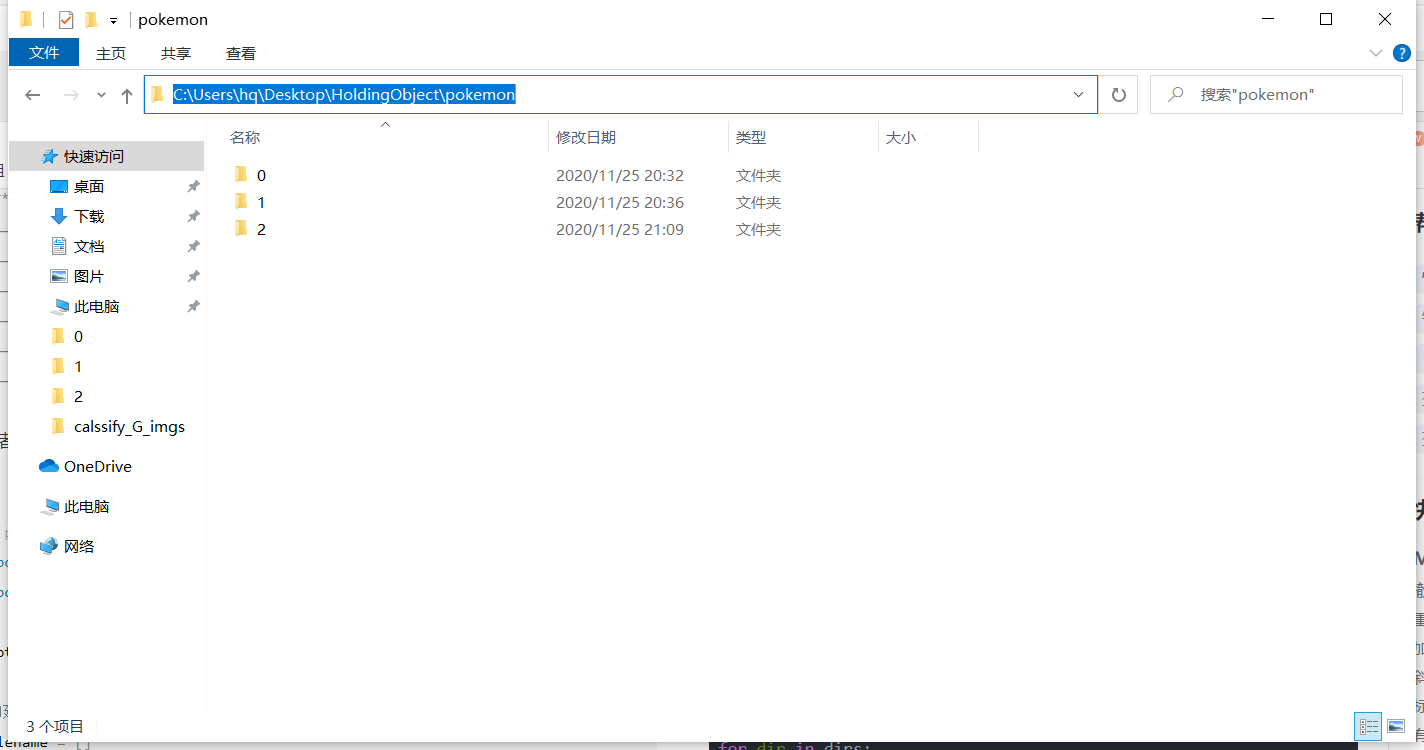
Task: Click the pin icon next to 文档
Action: coord(193,247)
